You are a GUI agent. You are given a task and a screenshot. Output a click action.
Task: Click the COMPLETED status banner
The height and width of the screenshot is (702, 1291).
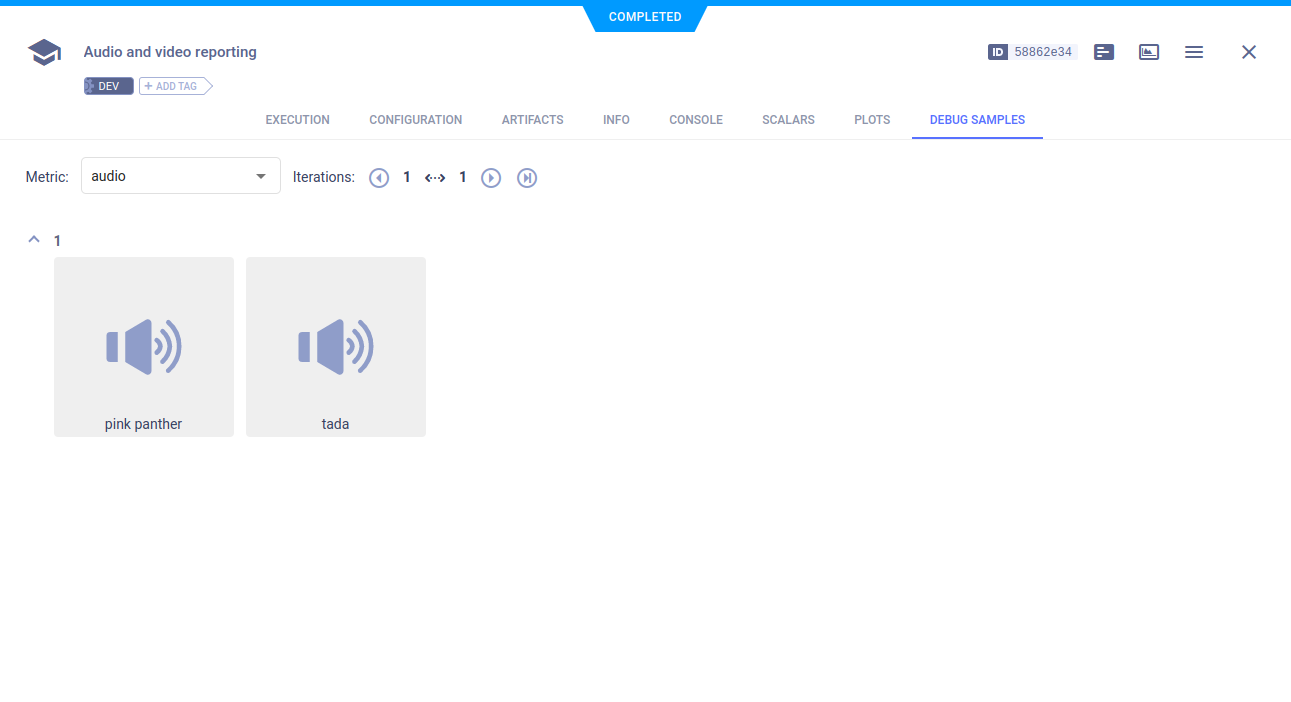coord(644,16)
